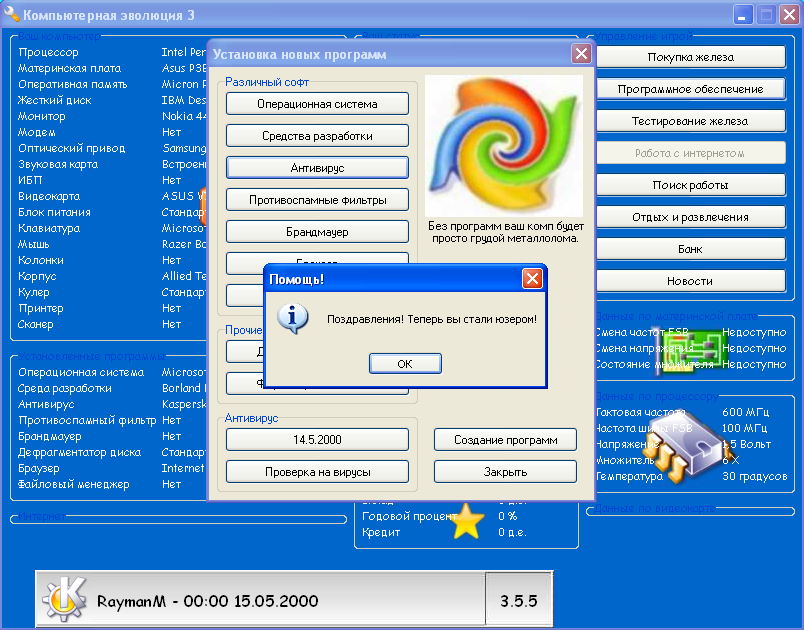Click the green motherboard icon
The height and width of the screenshot is (630, 804).
[x=704, y=346]
